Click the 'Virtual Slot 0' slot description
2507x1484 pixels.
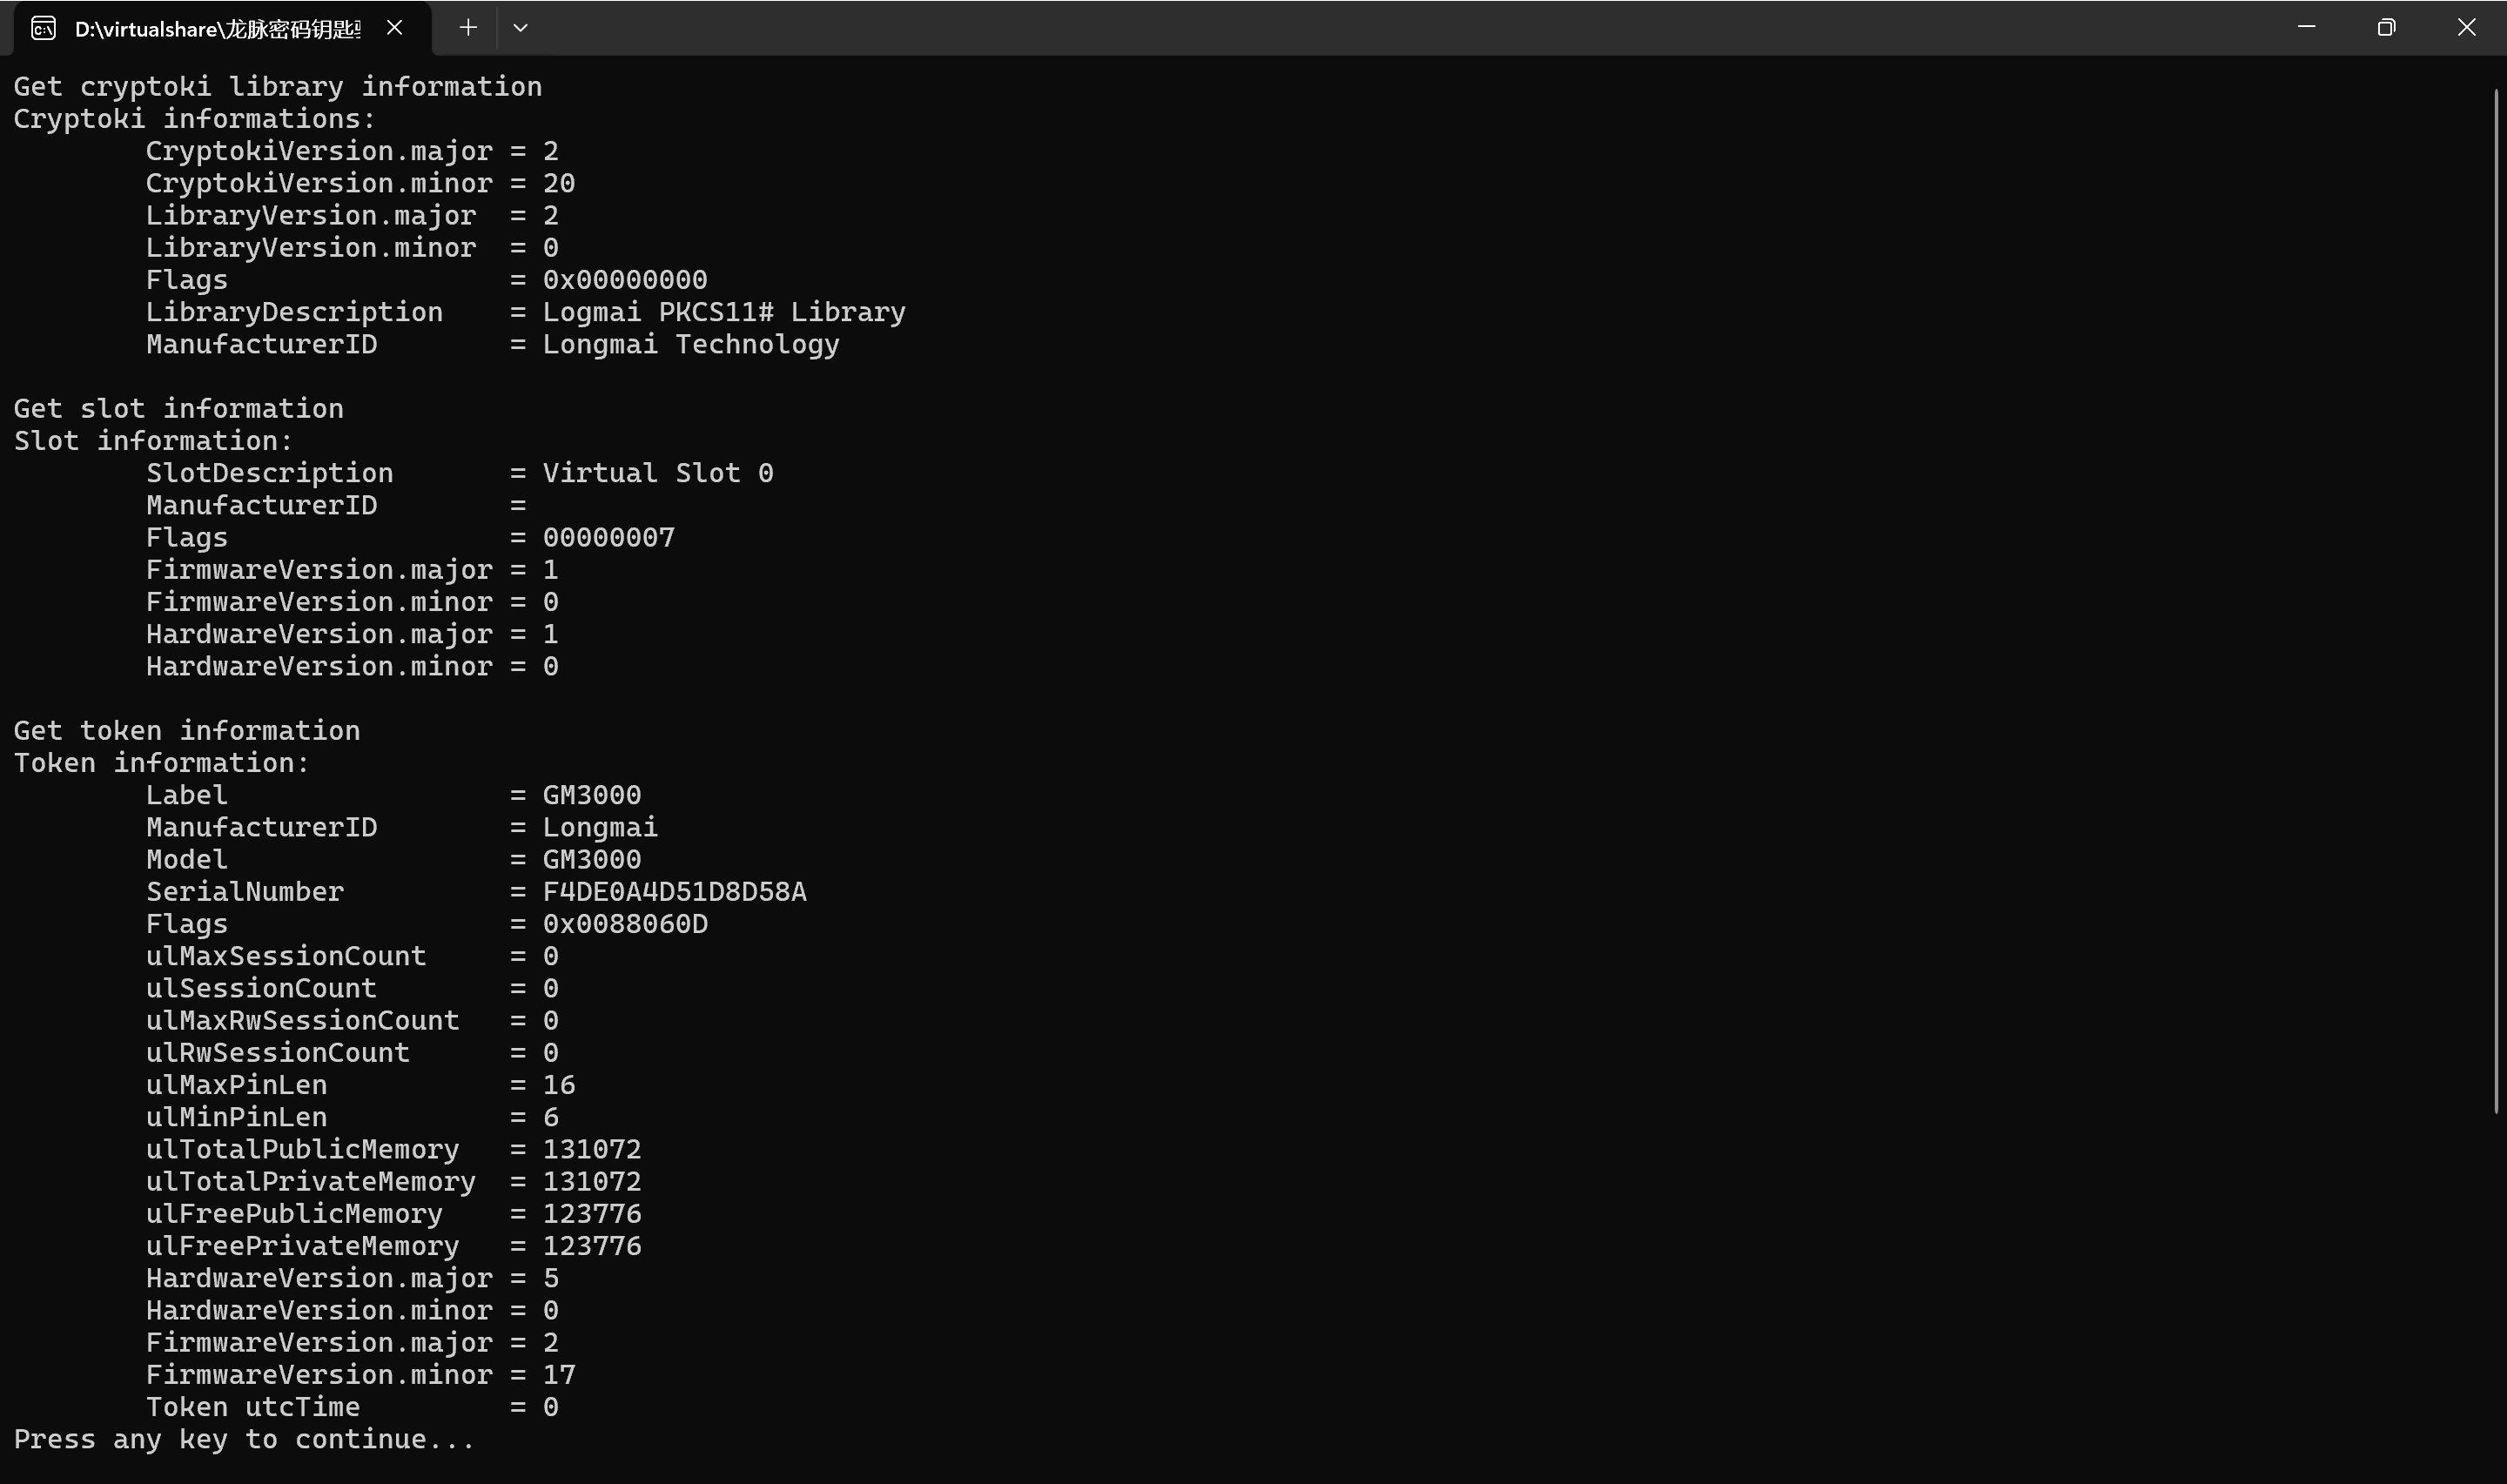(658, 473)
